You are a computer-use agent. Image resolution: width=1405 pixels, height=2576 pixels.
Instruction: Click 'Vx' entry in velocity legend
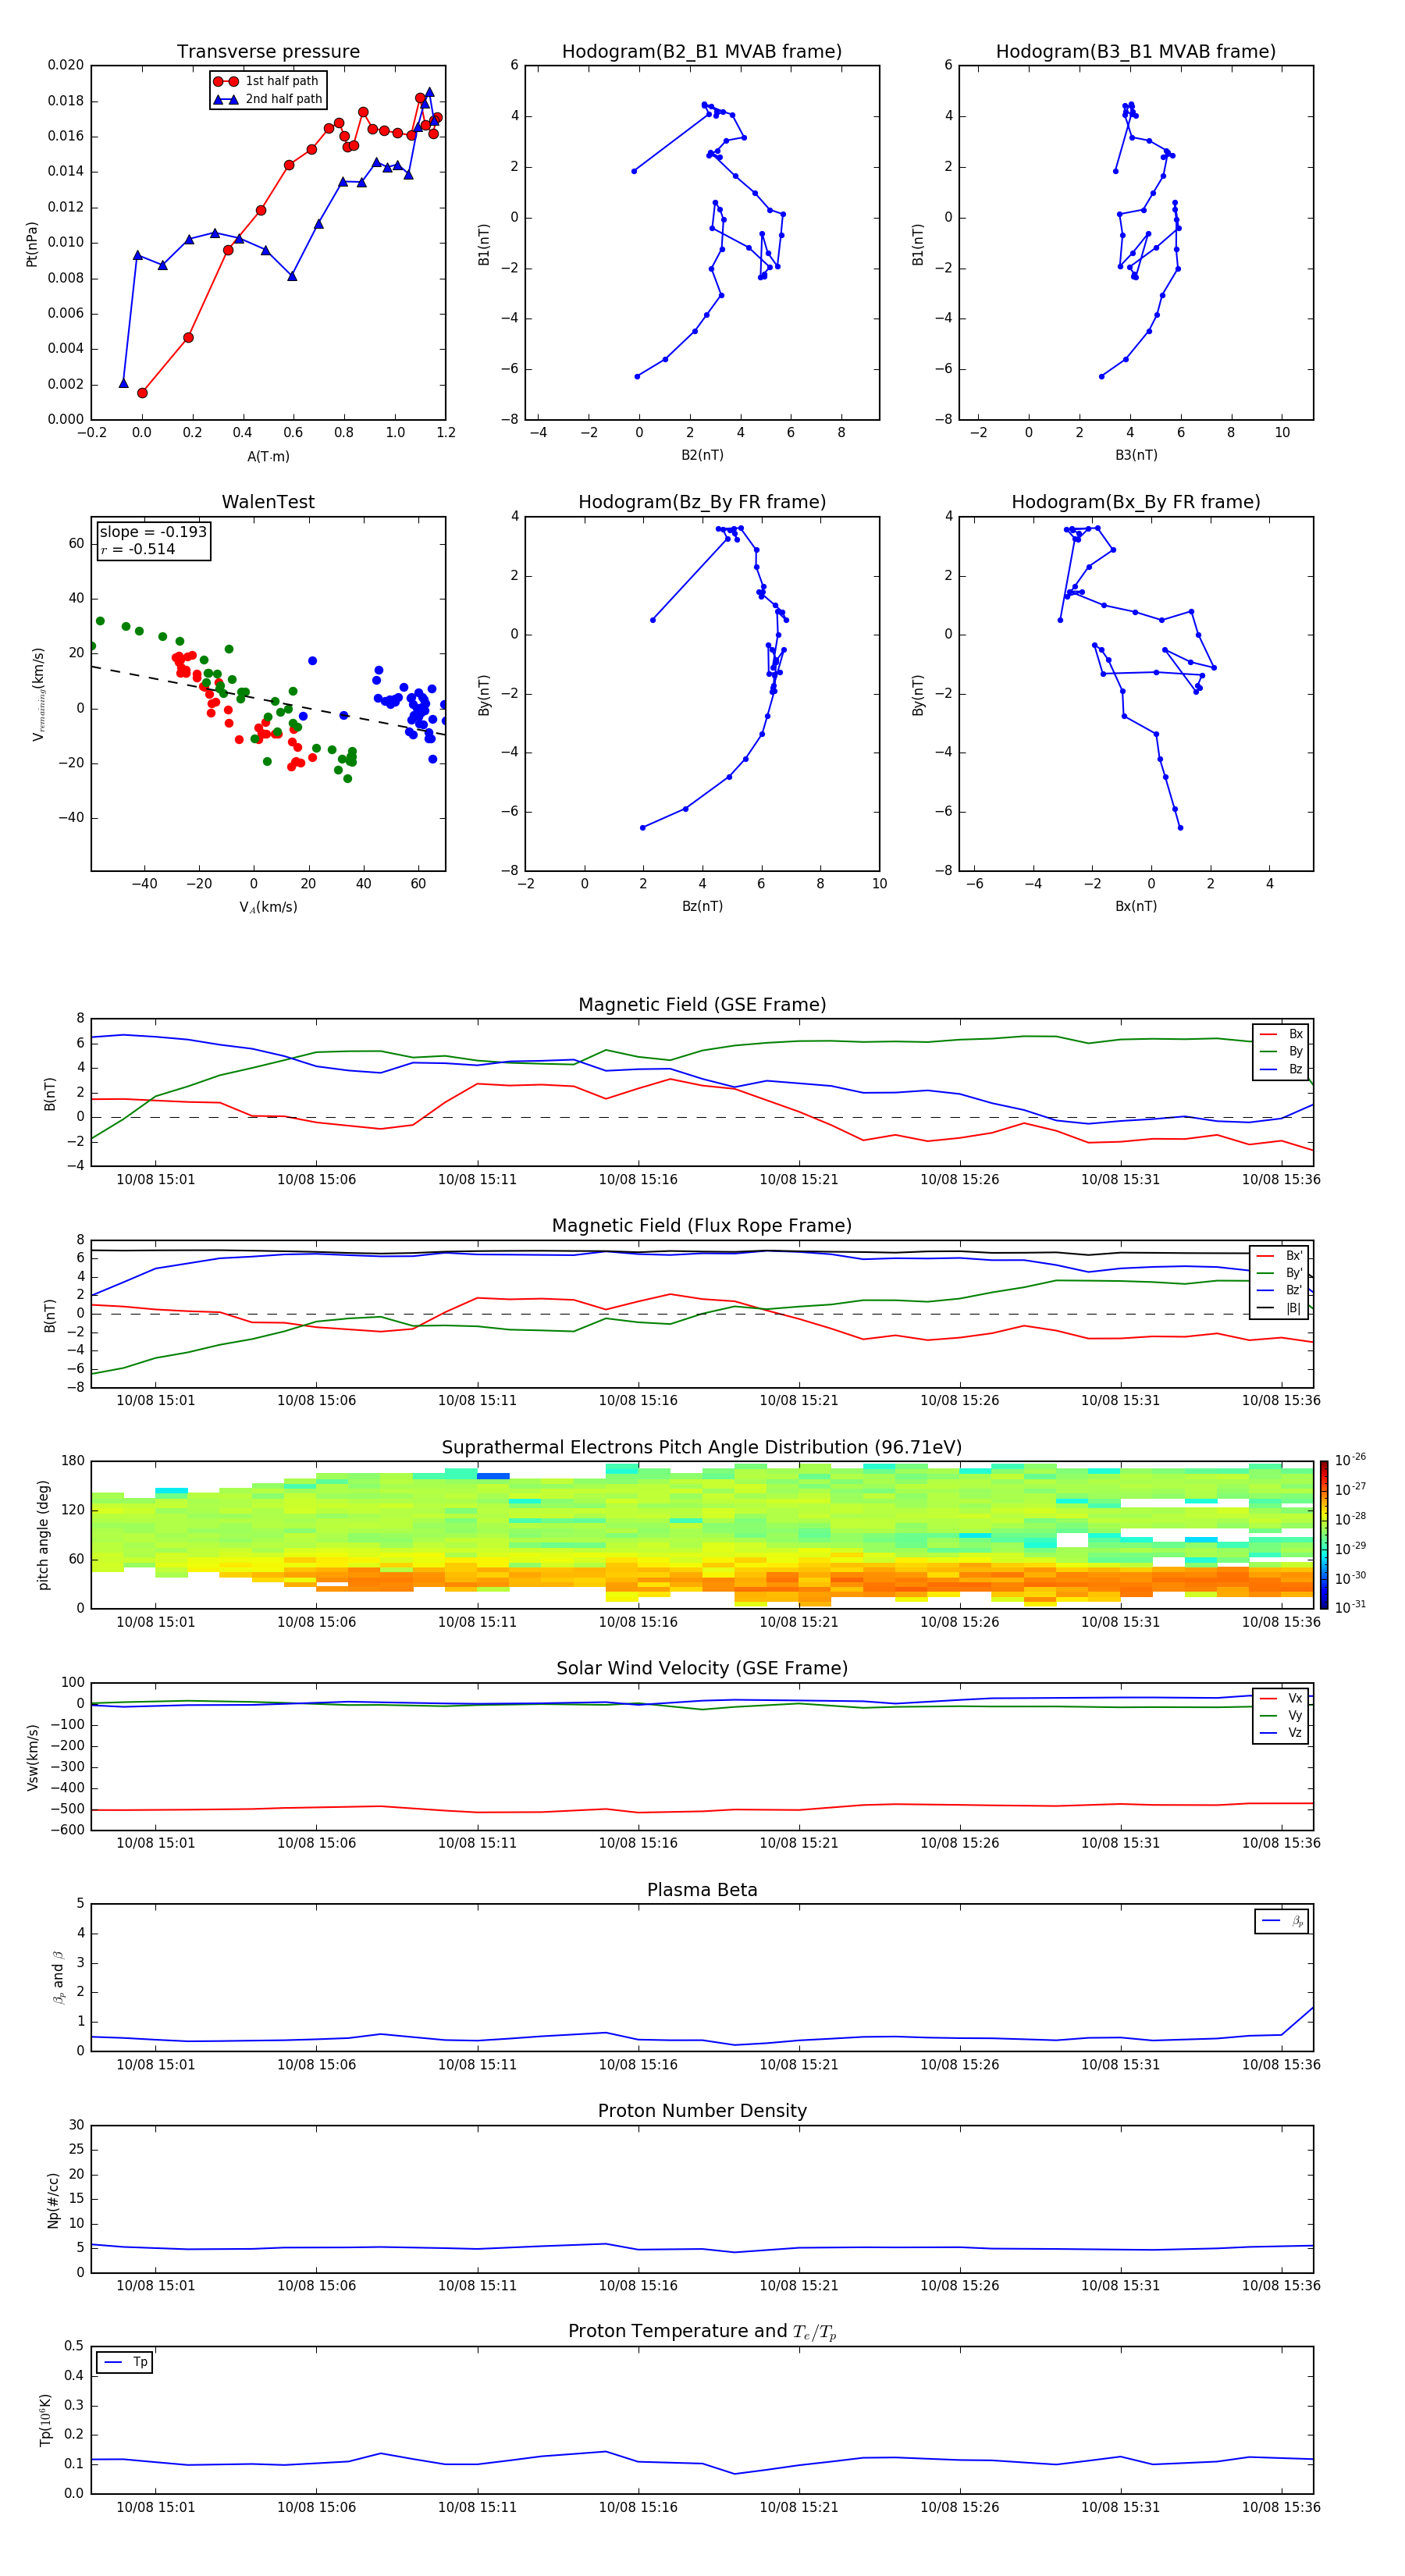(x=1281, y=1698)
